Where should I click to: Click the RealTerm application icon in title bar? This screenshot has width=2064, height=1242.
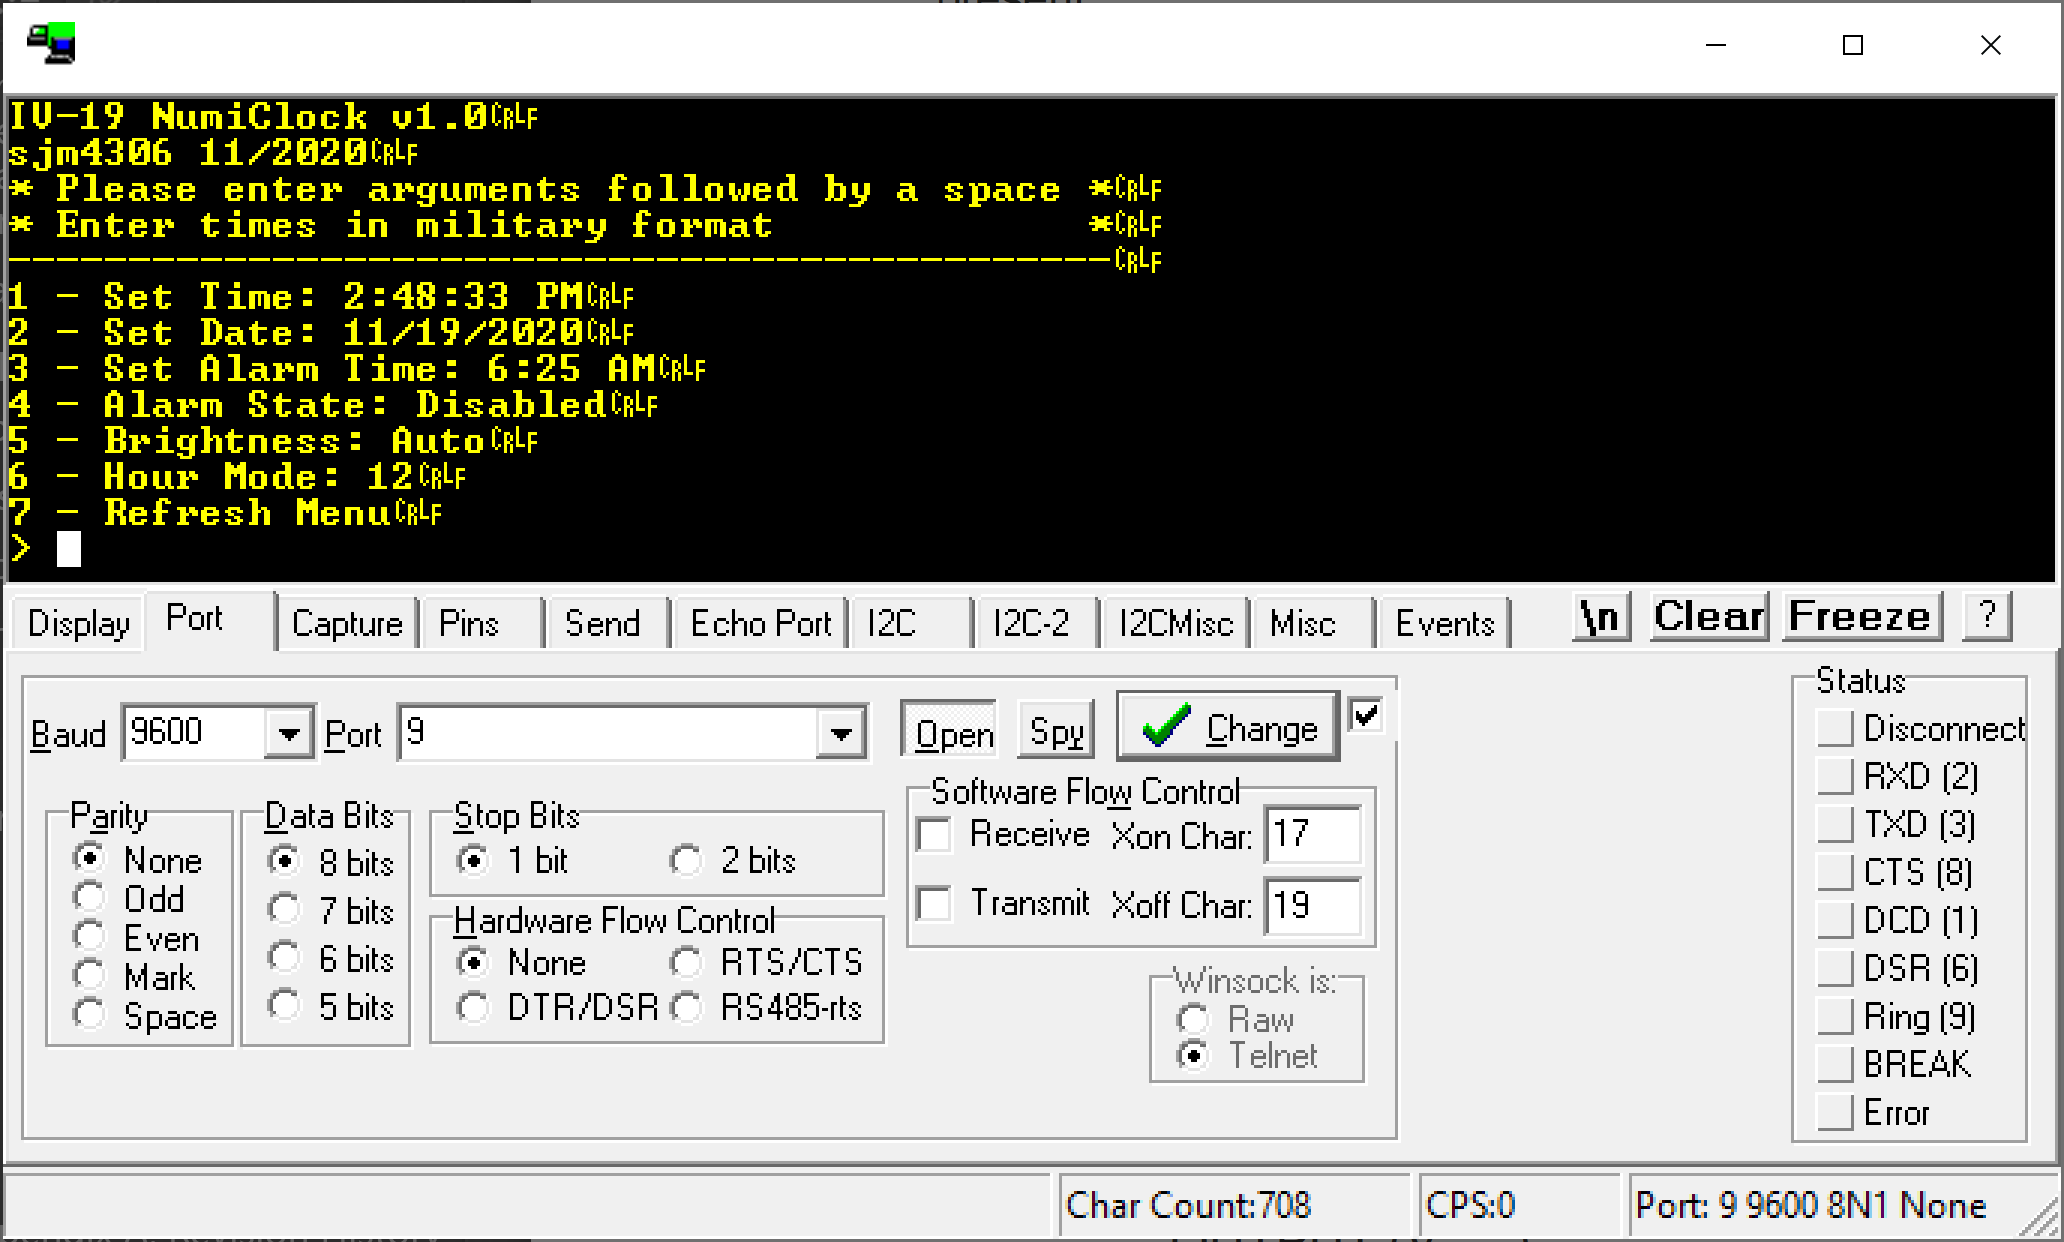point(51,43)
